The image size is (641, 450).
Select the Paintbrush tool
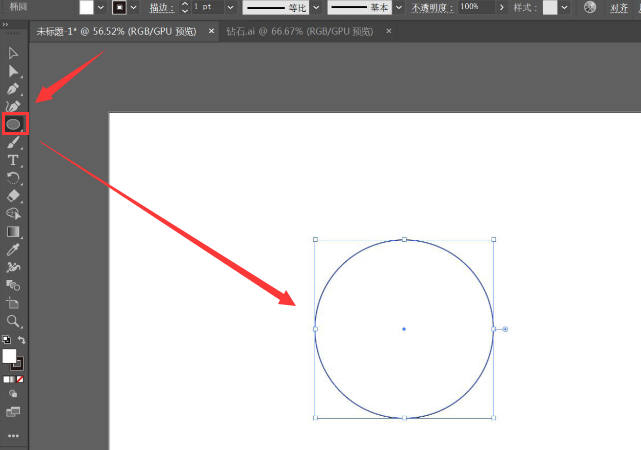pyautogui.click(x=14, y=142)
